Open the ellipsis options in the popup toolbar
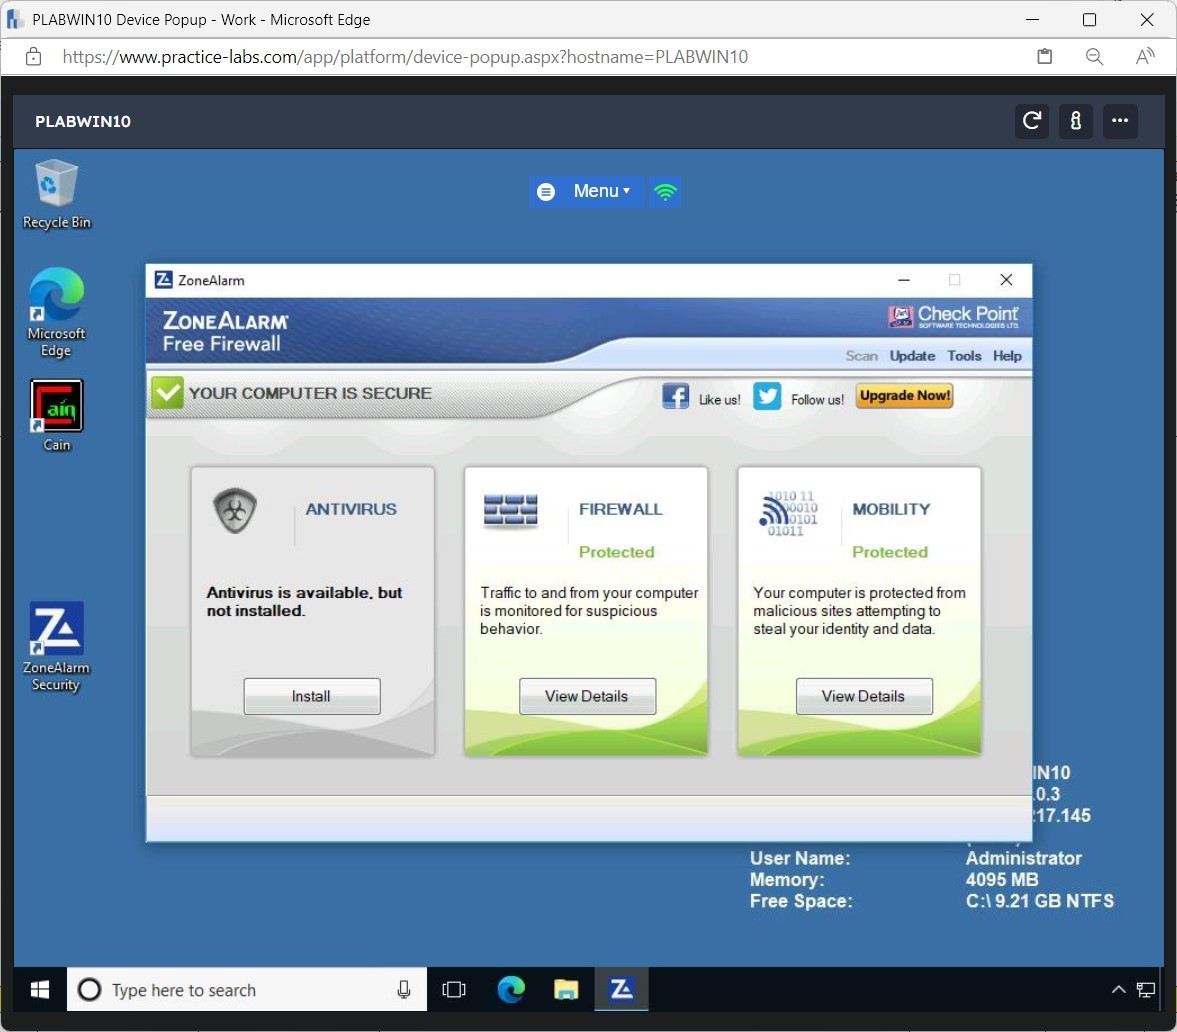The width and height of the screenshot is (1177, 1032). point(1120,121)
